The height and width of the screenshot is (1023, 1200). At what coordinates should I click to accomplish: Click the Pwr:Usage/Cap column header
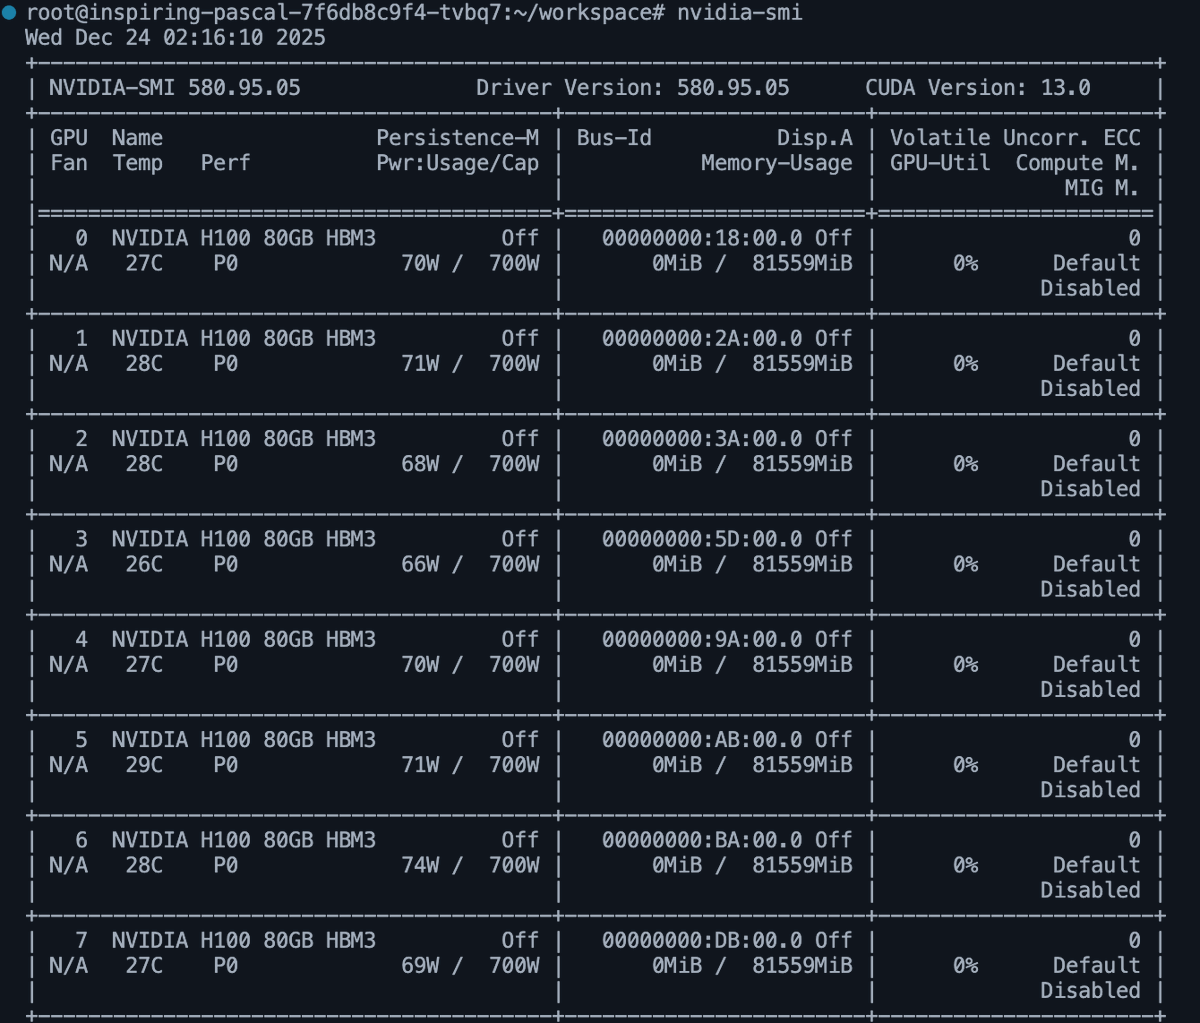[458, 163]
